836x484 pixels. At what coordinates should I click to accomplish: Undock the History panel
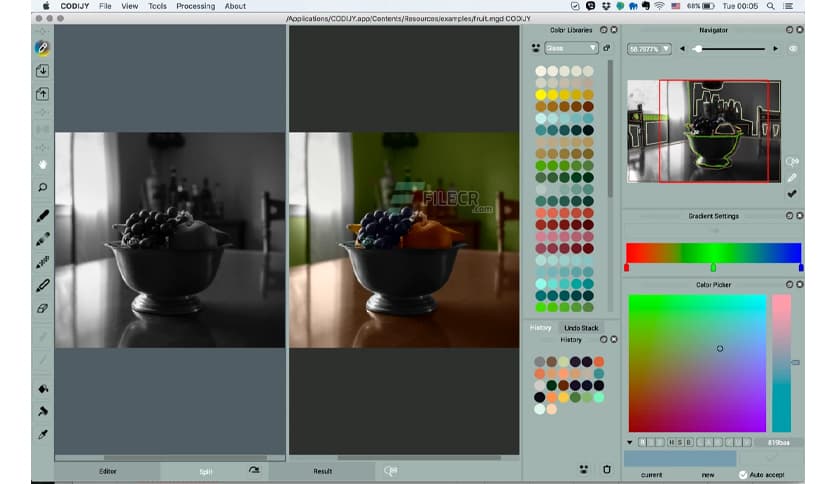tap(604, 339)
